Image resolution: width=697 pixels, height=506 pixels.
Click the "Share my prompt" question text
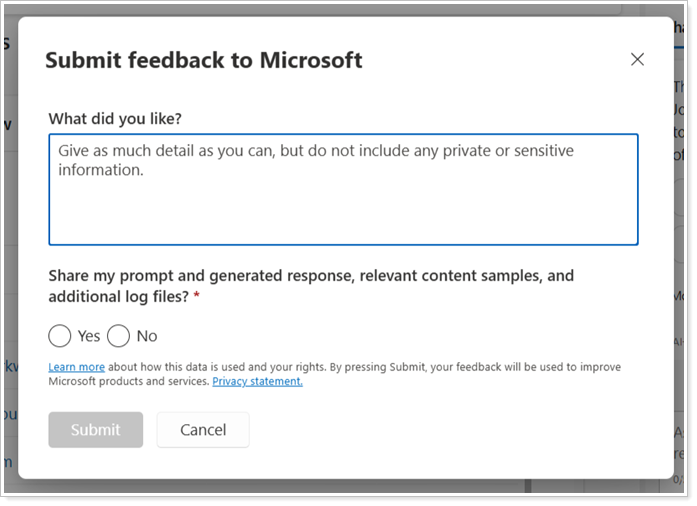coord(310,275)
